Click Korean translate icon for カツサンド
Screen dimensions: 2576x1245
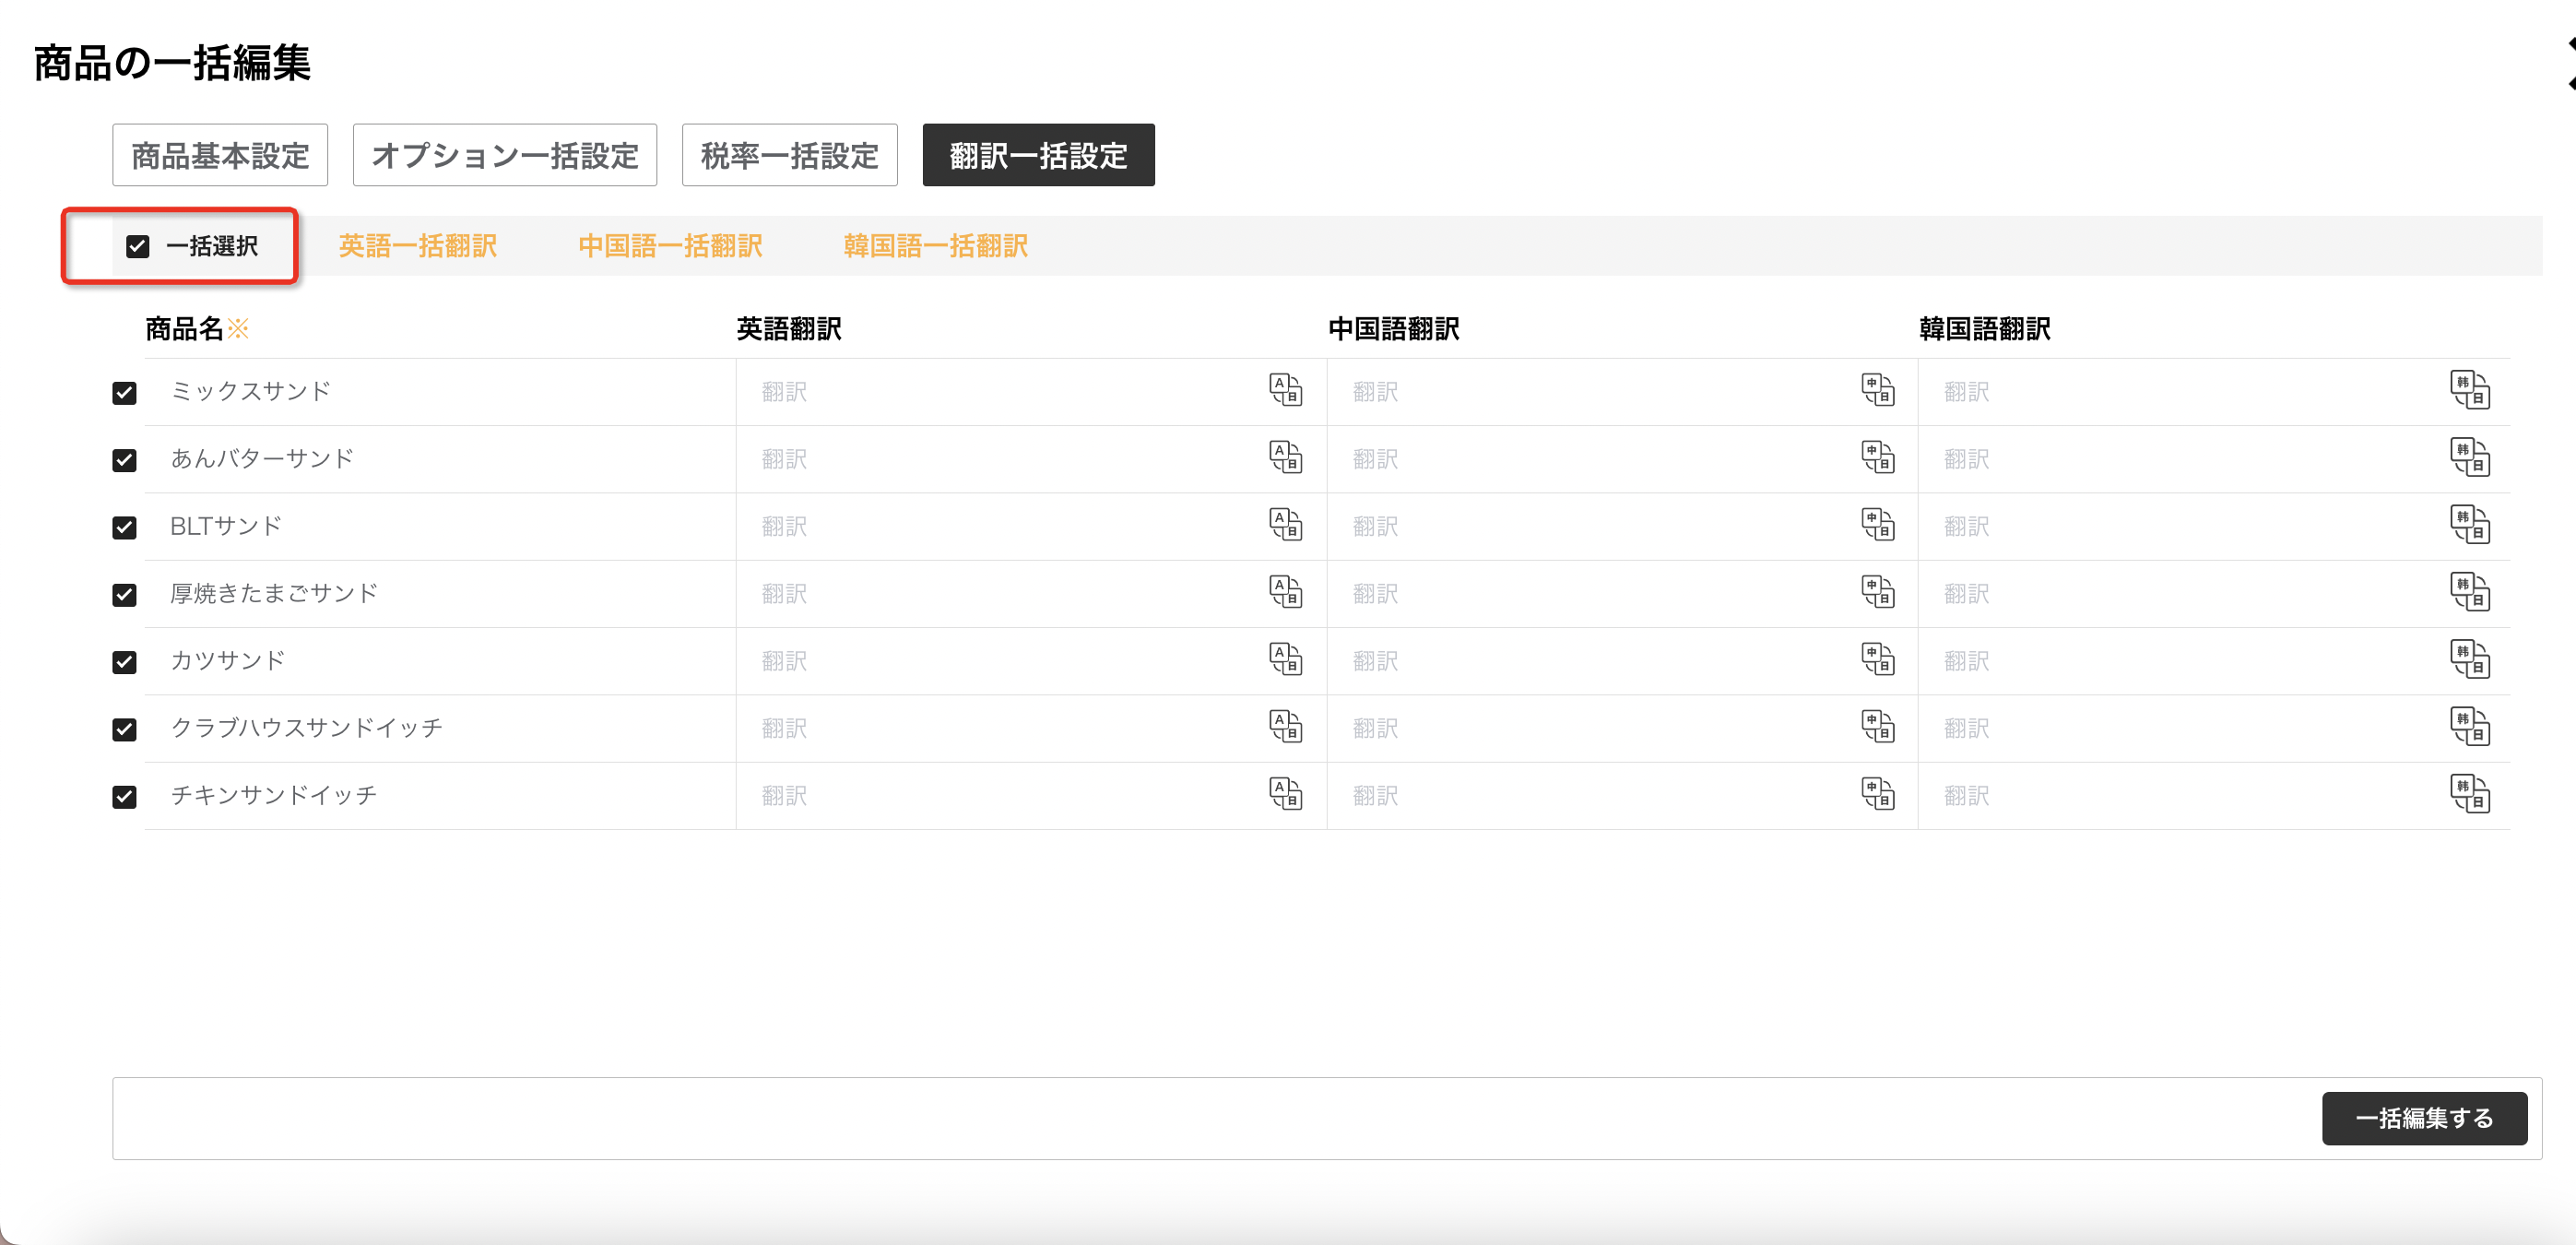coord(2470,659)
